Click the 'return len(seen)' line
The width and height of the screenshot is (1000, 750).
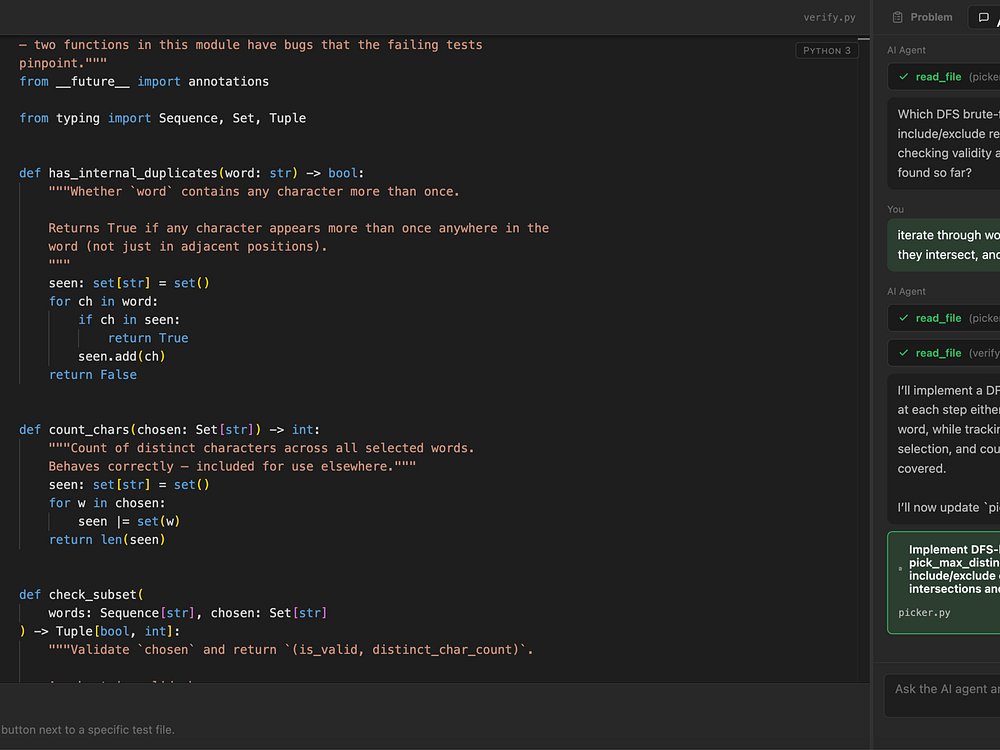pyautogui.click(x=107, y=540)
